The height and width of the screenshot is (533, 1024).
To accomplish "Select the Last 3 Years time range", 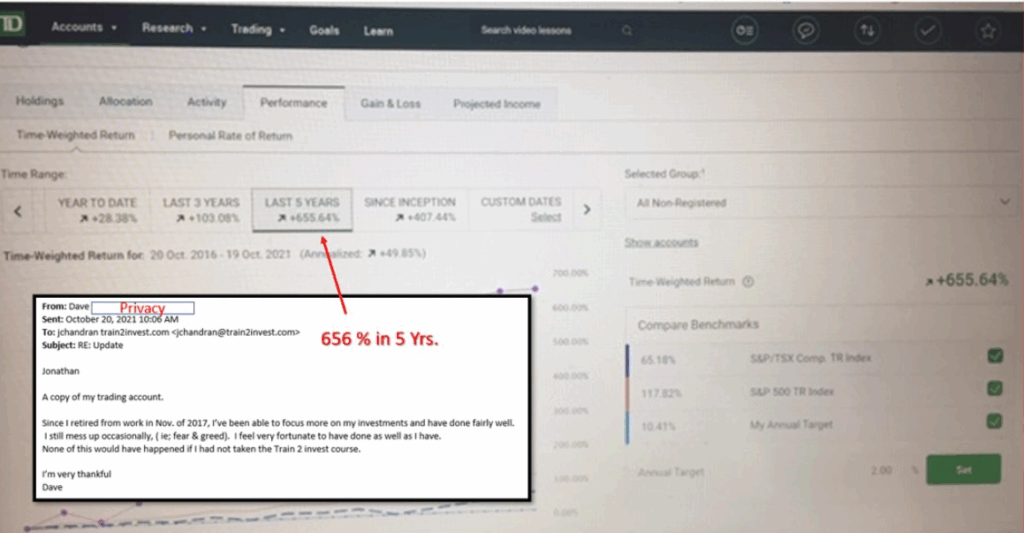I will [x=201, y=209].
